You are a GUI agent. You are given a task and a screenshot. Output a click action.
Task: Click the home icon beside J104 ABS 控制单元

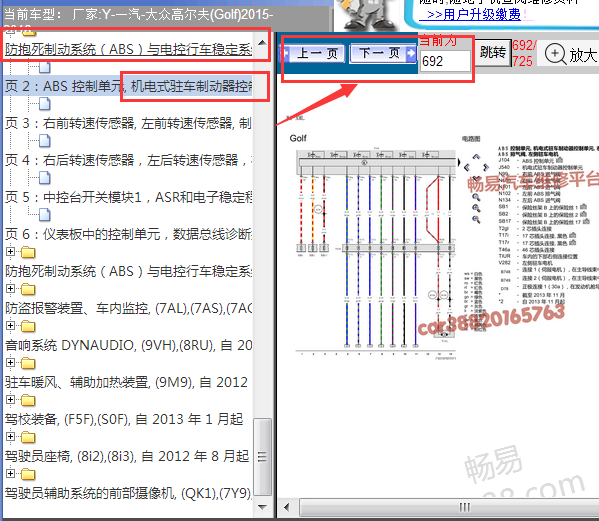[560, 160]
